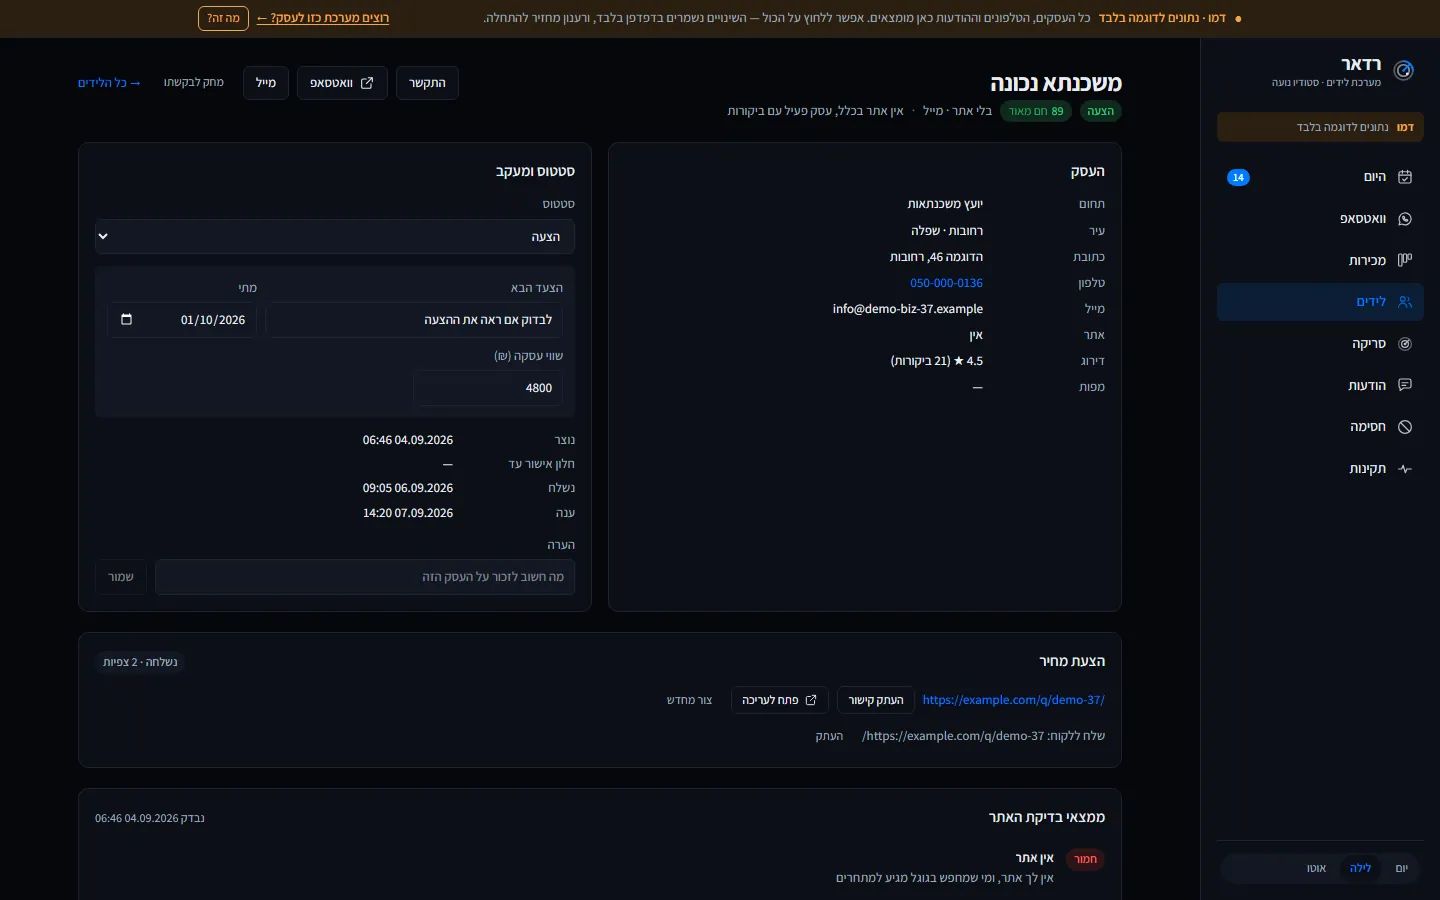Click the הצעד הבא text field
Image resolution: width=1440 pixels, height=900 pixels.
click(414, 320)
